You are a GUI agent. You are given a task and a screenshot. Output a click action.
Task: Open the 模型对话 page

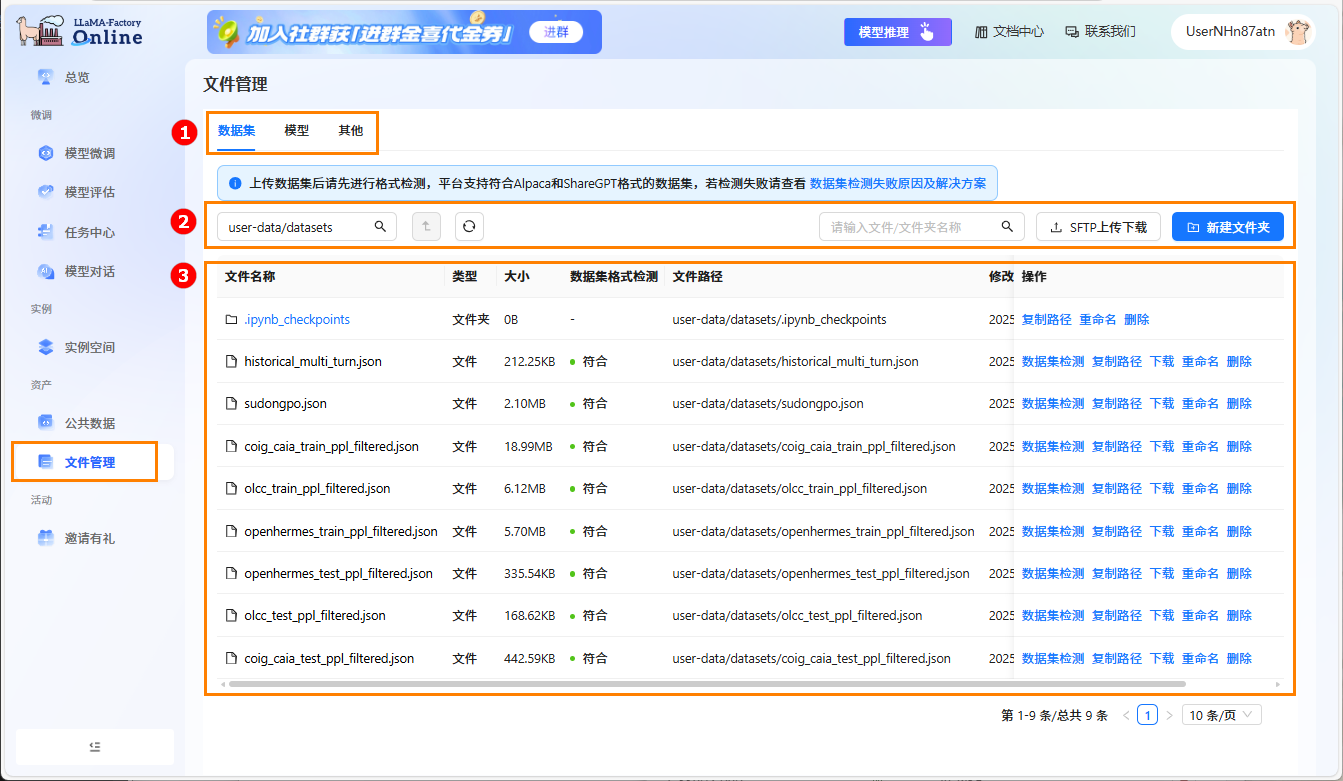pyautogui.click(x=83, y=270)
